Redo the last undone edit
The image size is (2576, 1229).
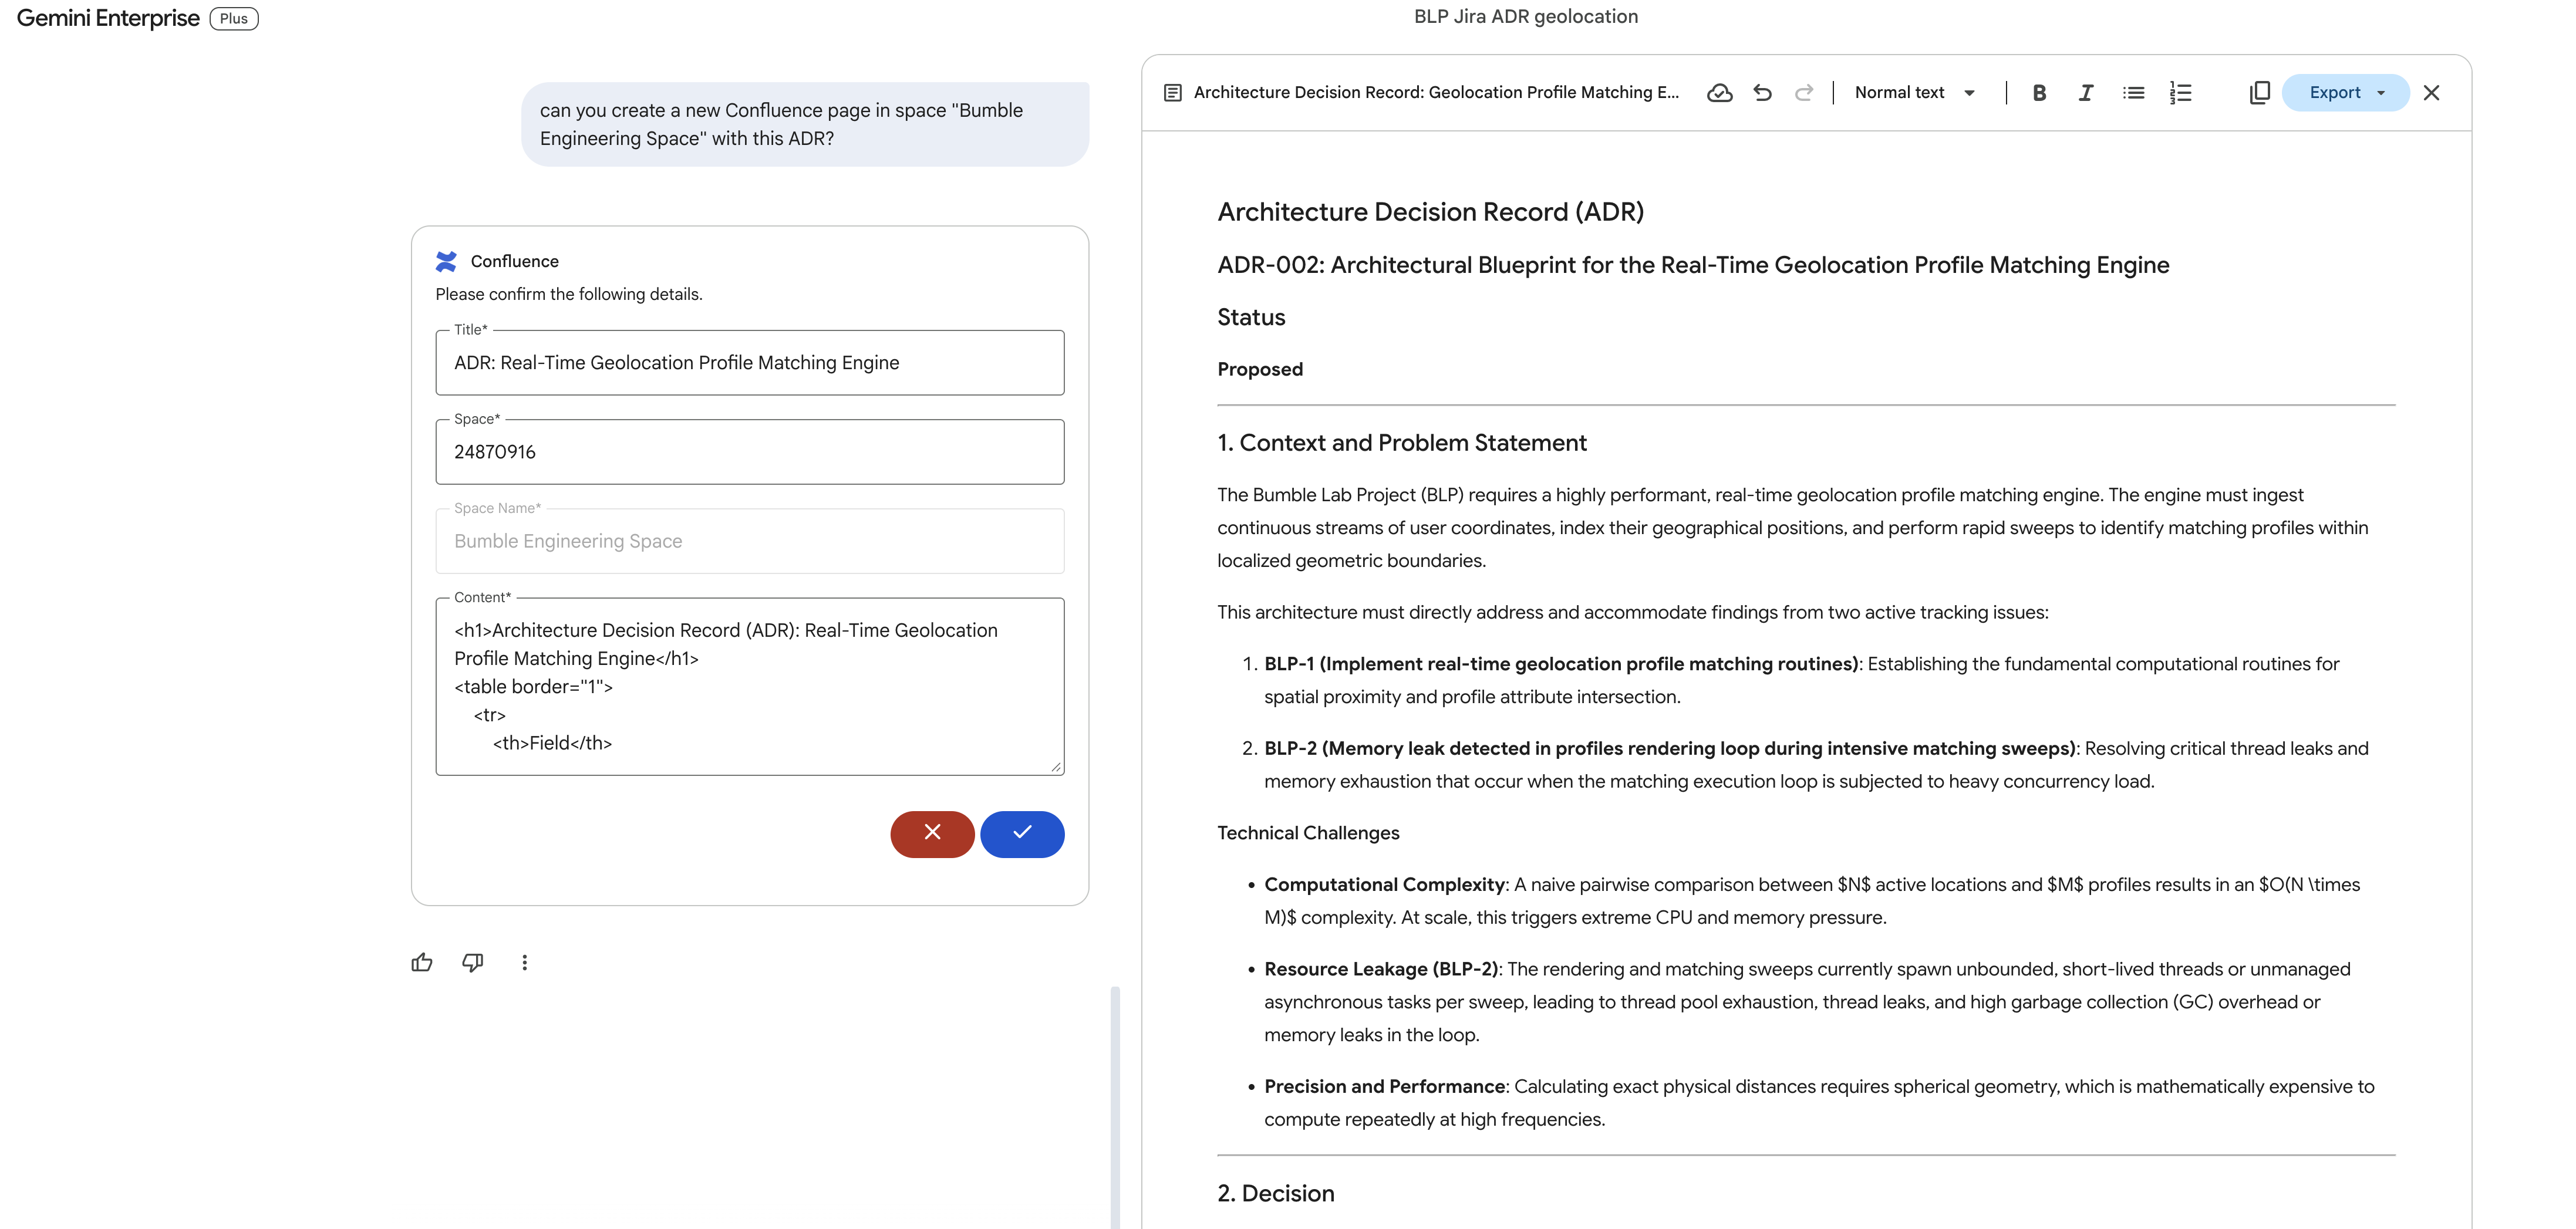point(1804,92)
